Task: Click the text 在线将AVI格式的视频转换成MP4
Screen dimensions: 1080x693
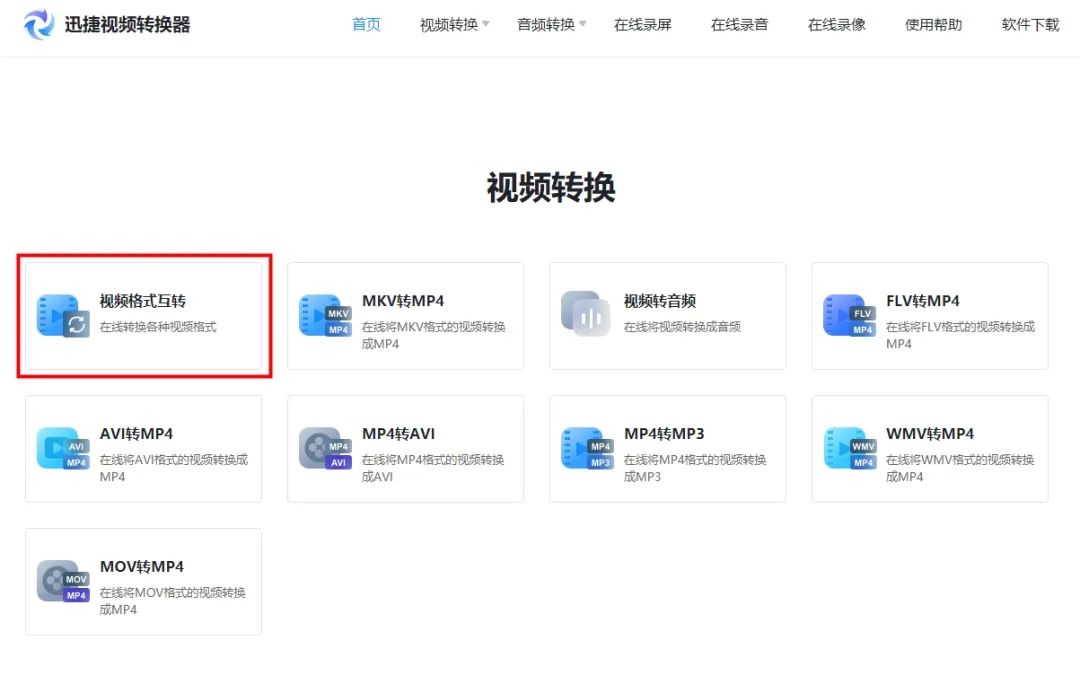Action: pyautogui.click(x=174, y=468)
